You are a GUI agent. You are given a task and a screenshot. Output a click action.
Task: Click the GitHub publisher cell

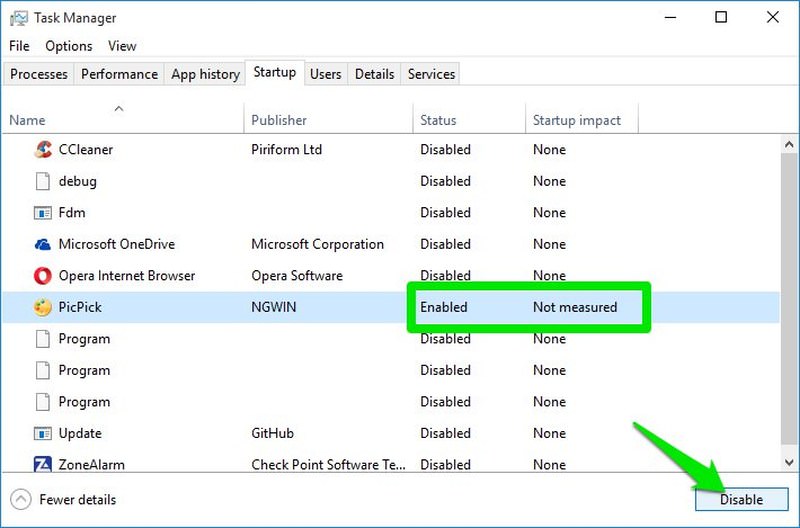(x=272, y=434)
